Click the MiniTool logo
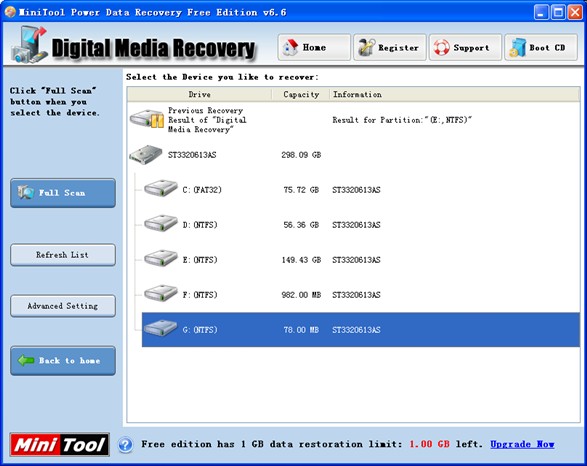Screen dimensions: 587x466 click(60, 445)
